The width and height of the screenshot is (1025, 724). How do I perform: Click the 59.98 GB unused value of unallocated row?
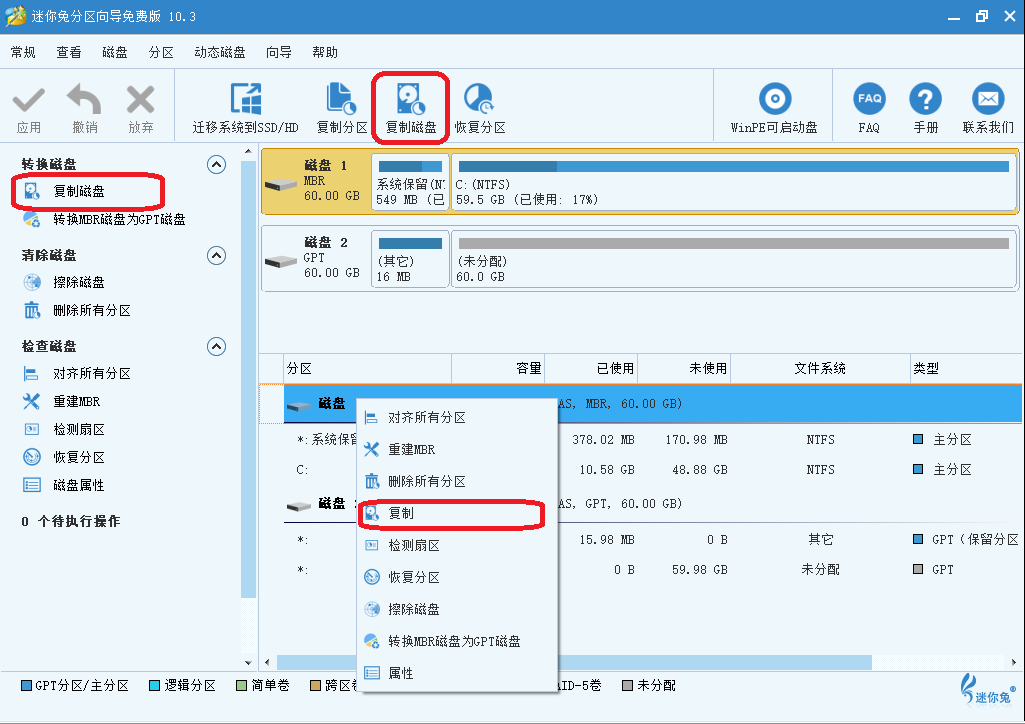[x=699, y=570]
